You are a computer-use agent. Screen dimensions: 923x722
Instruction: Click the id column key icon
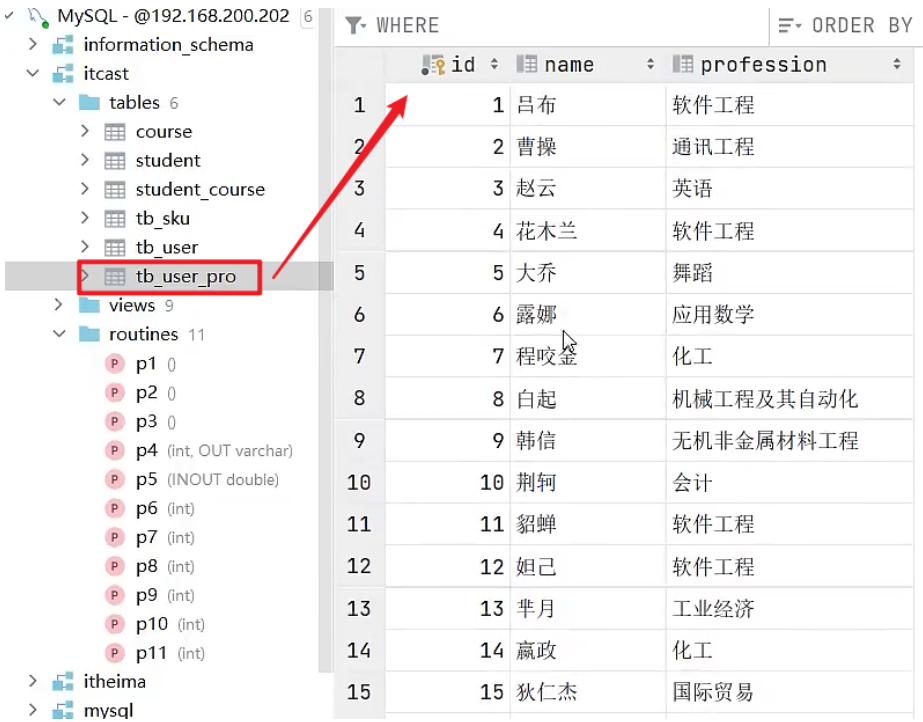tap(433, 65)
